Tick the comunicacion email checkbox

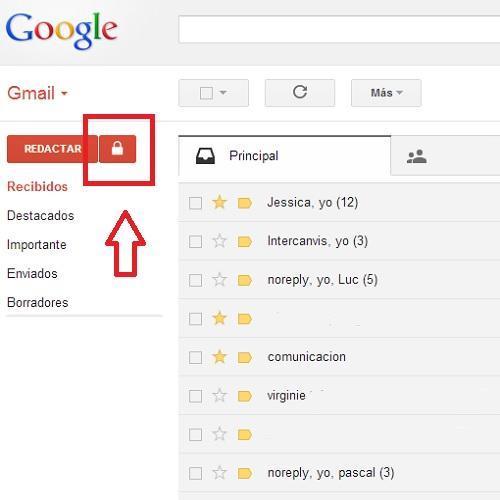coord(195,358)
